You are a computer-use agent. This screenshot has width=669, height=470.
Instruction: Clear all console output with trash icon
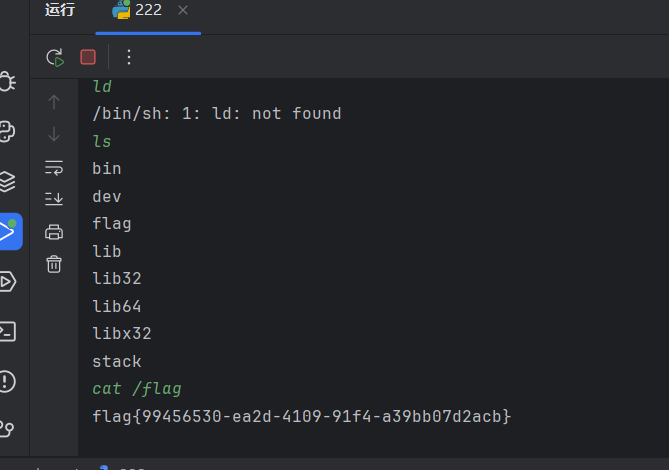point(54,264)
